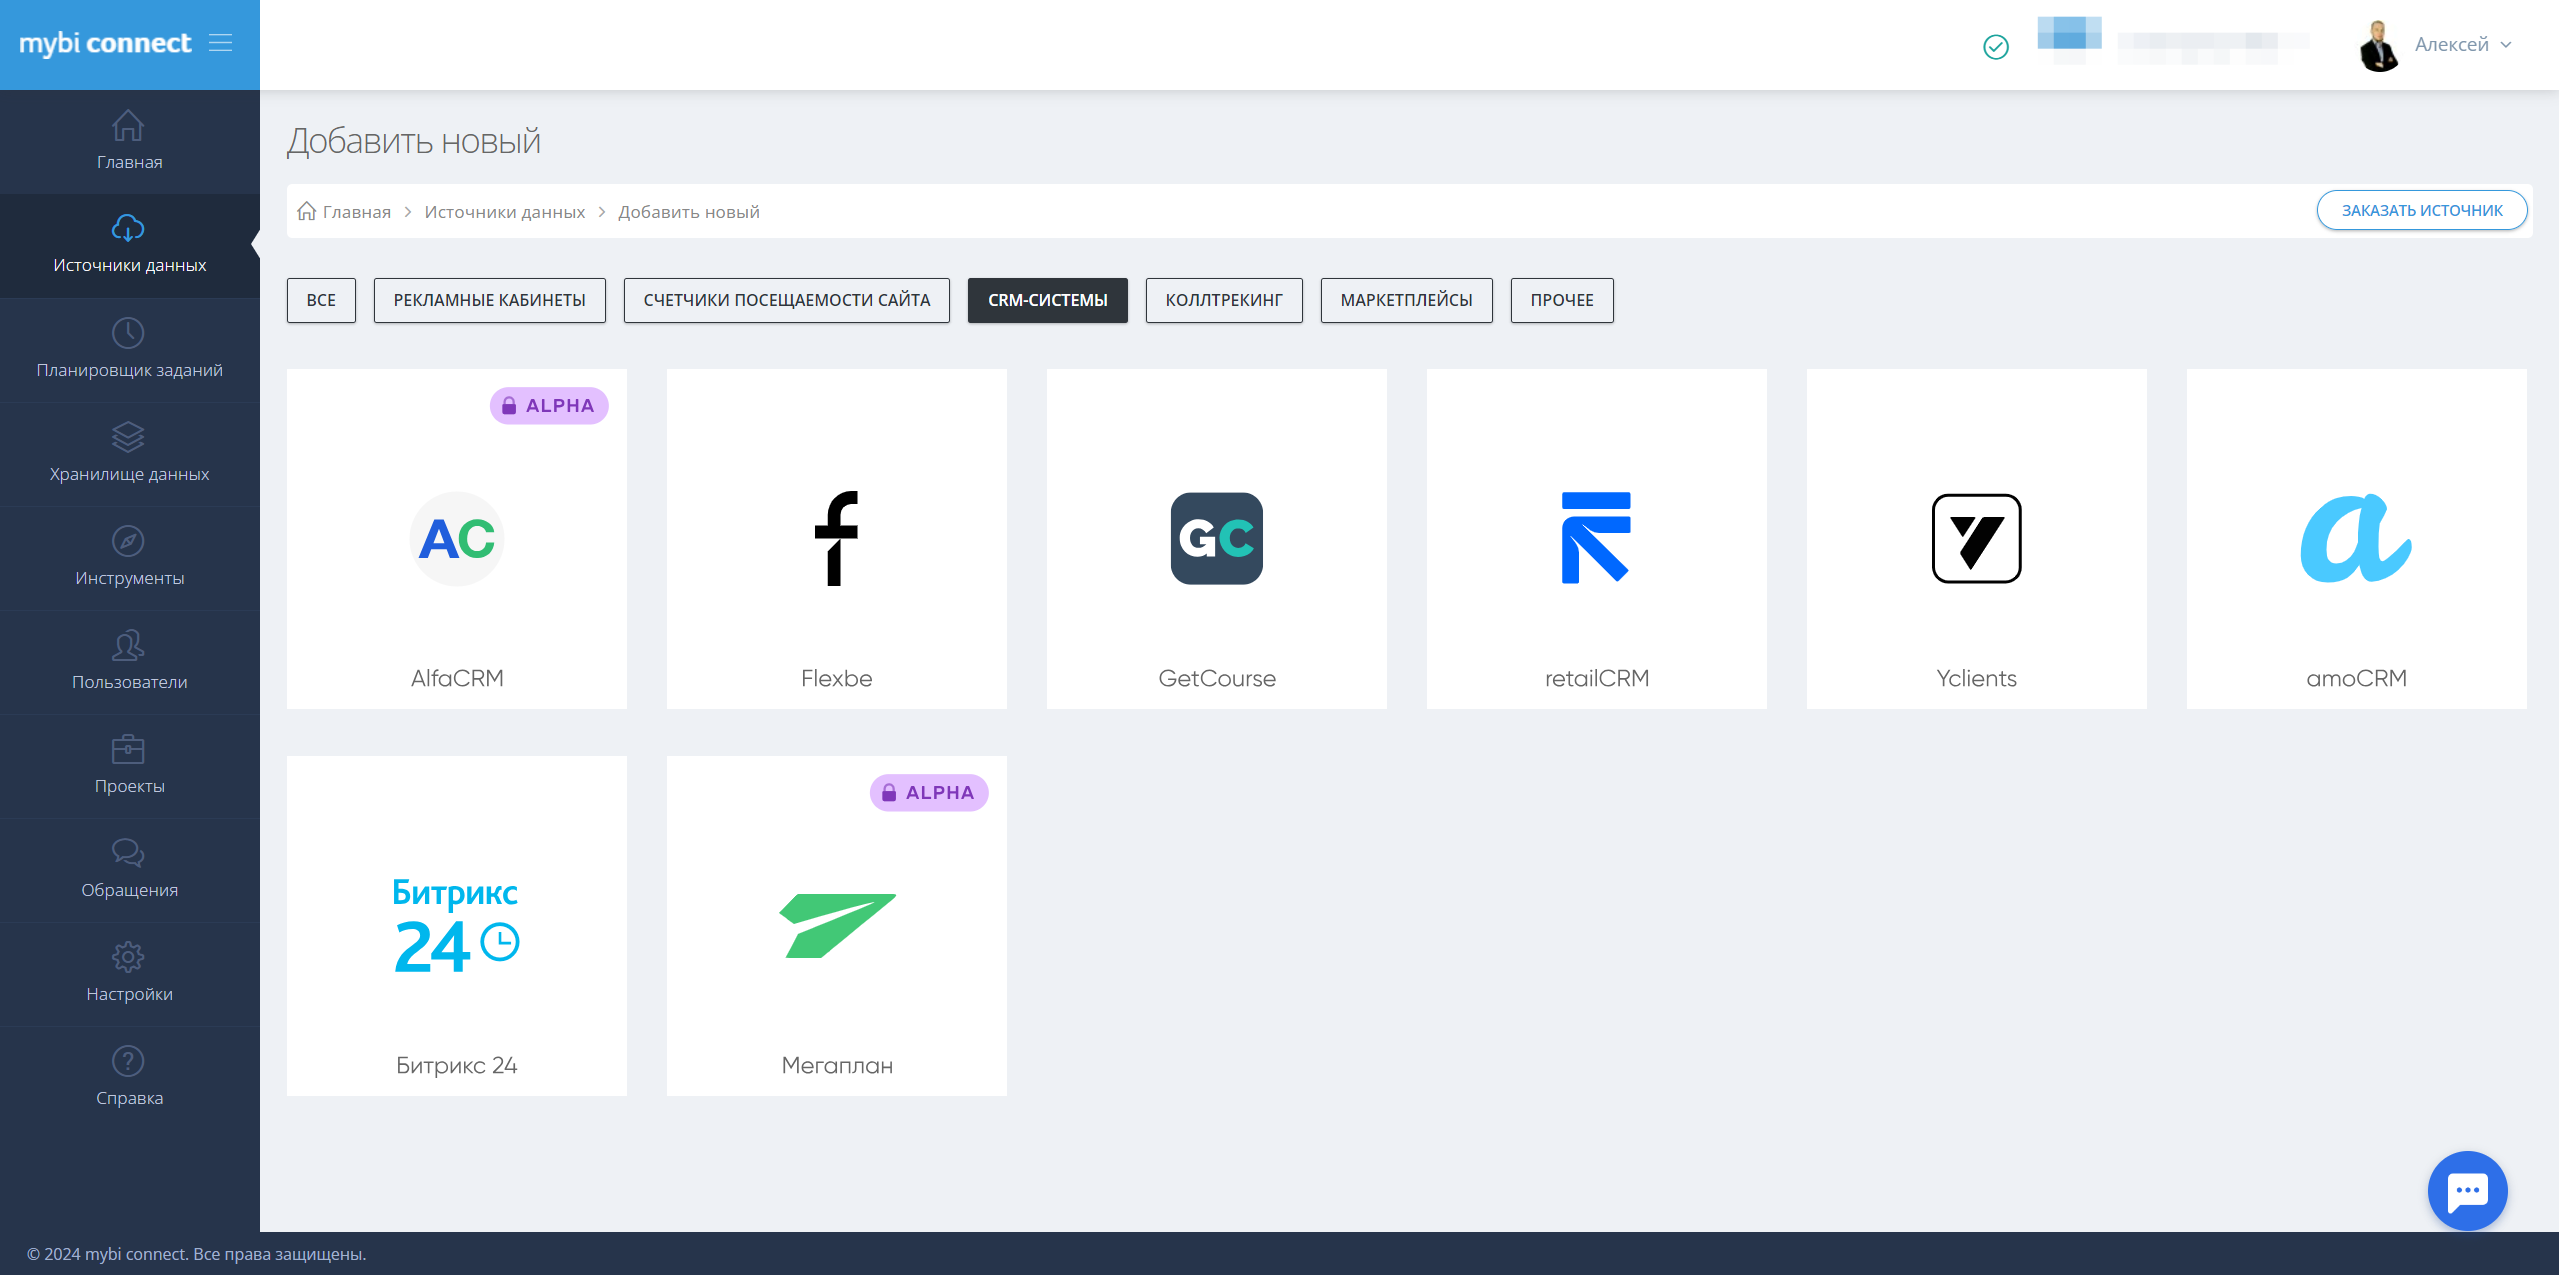
Task: Open Справка help icon in sidebar
Action: (x=128, y=1061)
